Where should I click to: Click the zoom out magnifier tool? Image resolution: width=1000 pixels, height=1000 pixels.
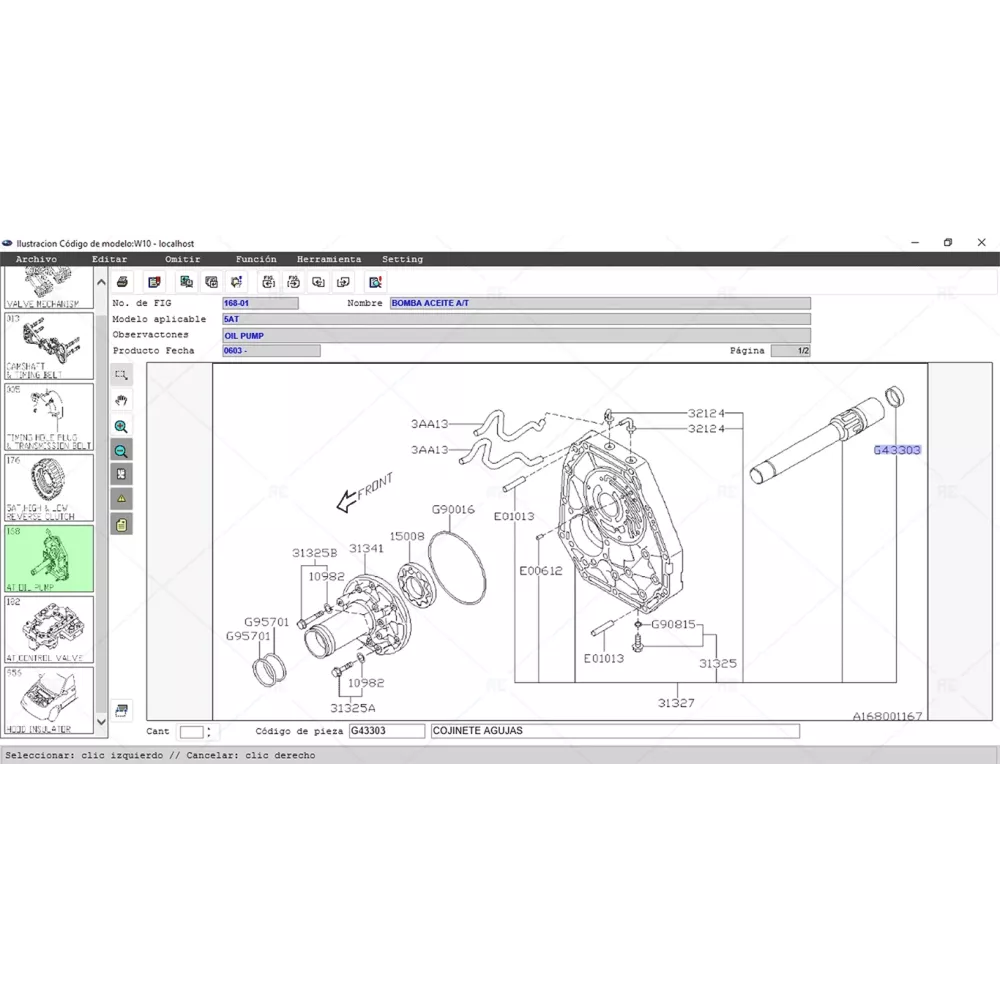(121, 451)
